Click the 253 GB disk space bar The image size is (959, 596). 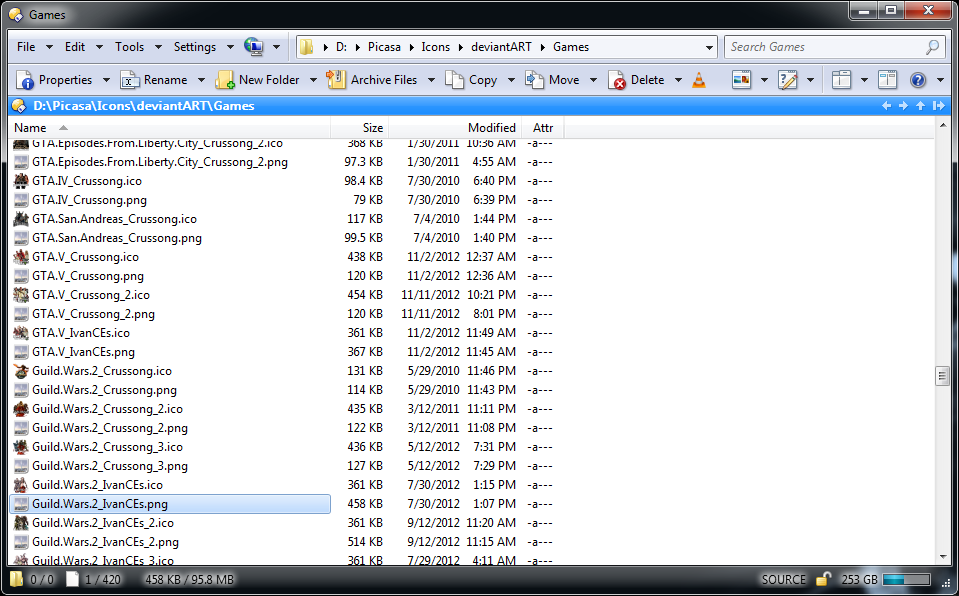click(906, 579)
